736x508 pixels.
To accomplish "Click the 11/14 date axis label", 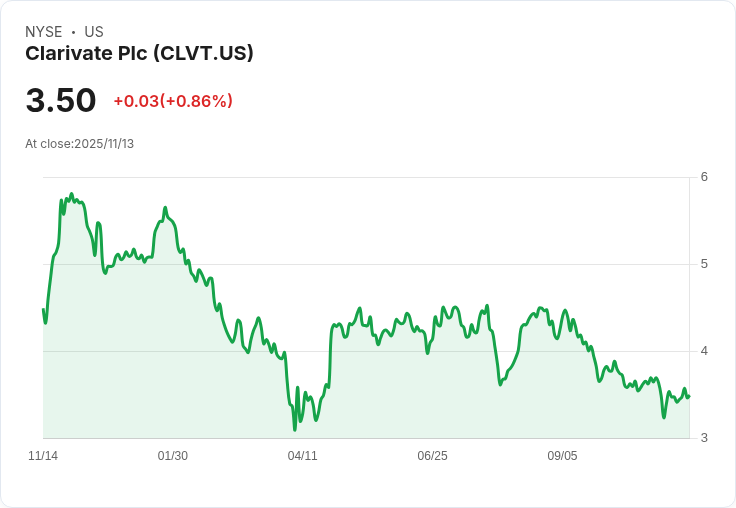I will point(43,456).
